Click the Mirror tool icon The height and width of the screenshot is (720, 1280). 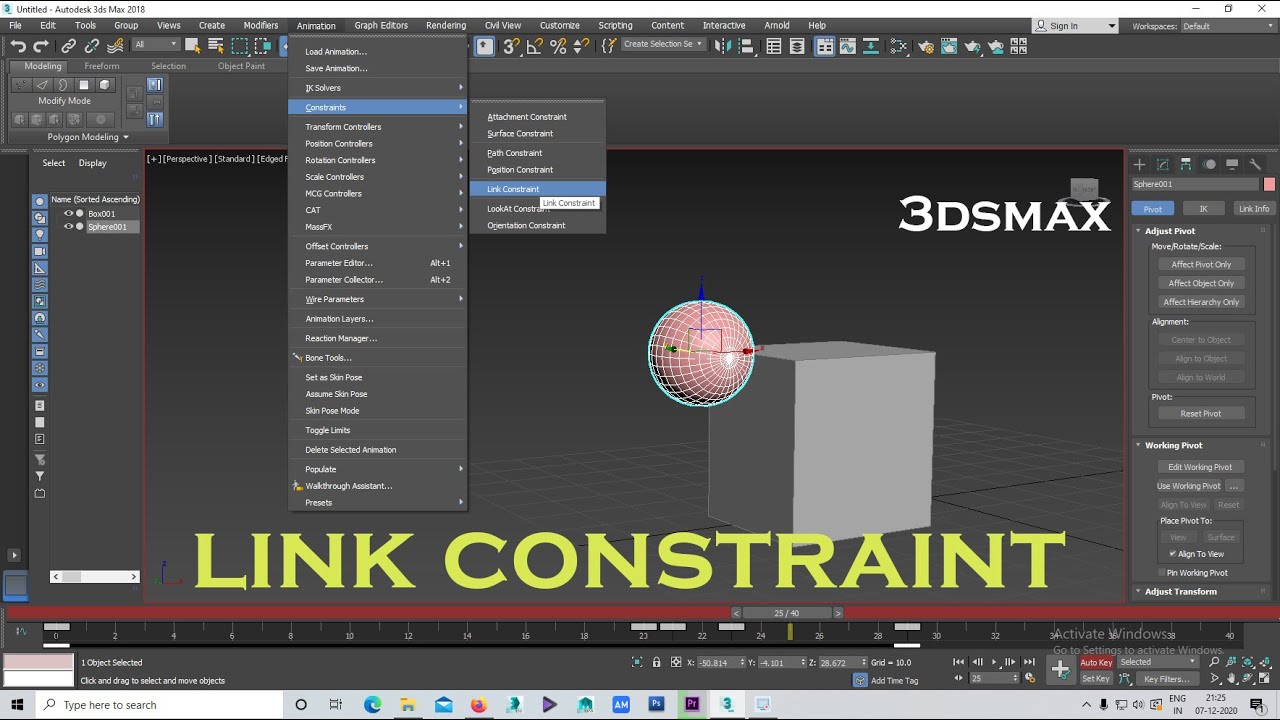(x=722, y=46)
